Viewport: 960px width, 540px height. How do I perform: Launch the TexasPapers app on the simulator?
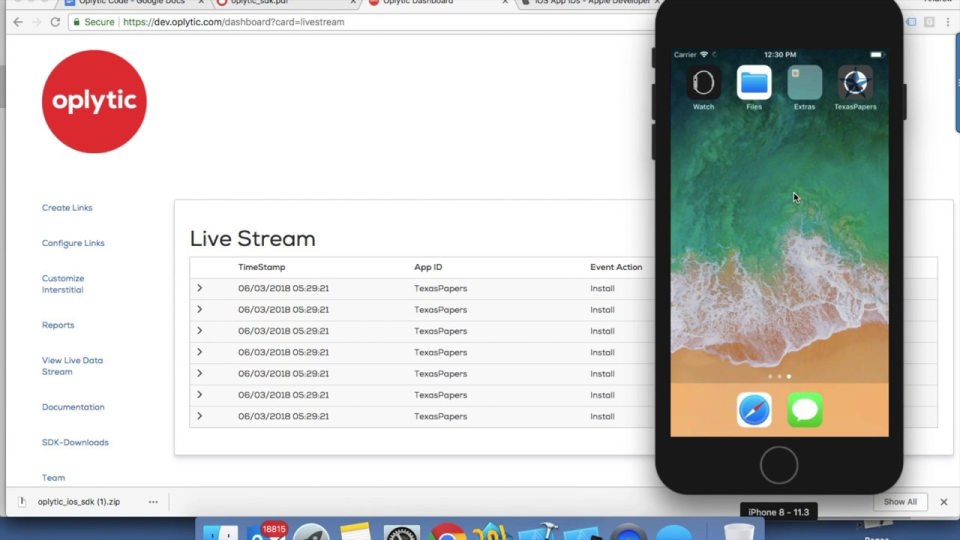click(x=855, y=83)
